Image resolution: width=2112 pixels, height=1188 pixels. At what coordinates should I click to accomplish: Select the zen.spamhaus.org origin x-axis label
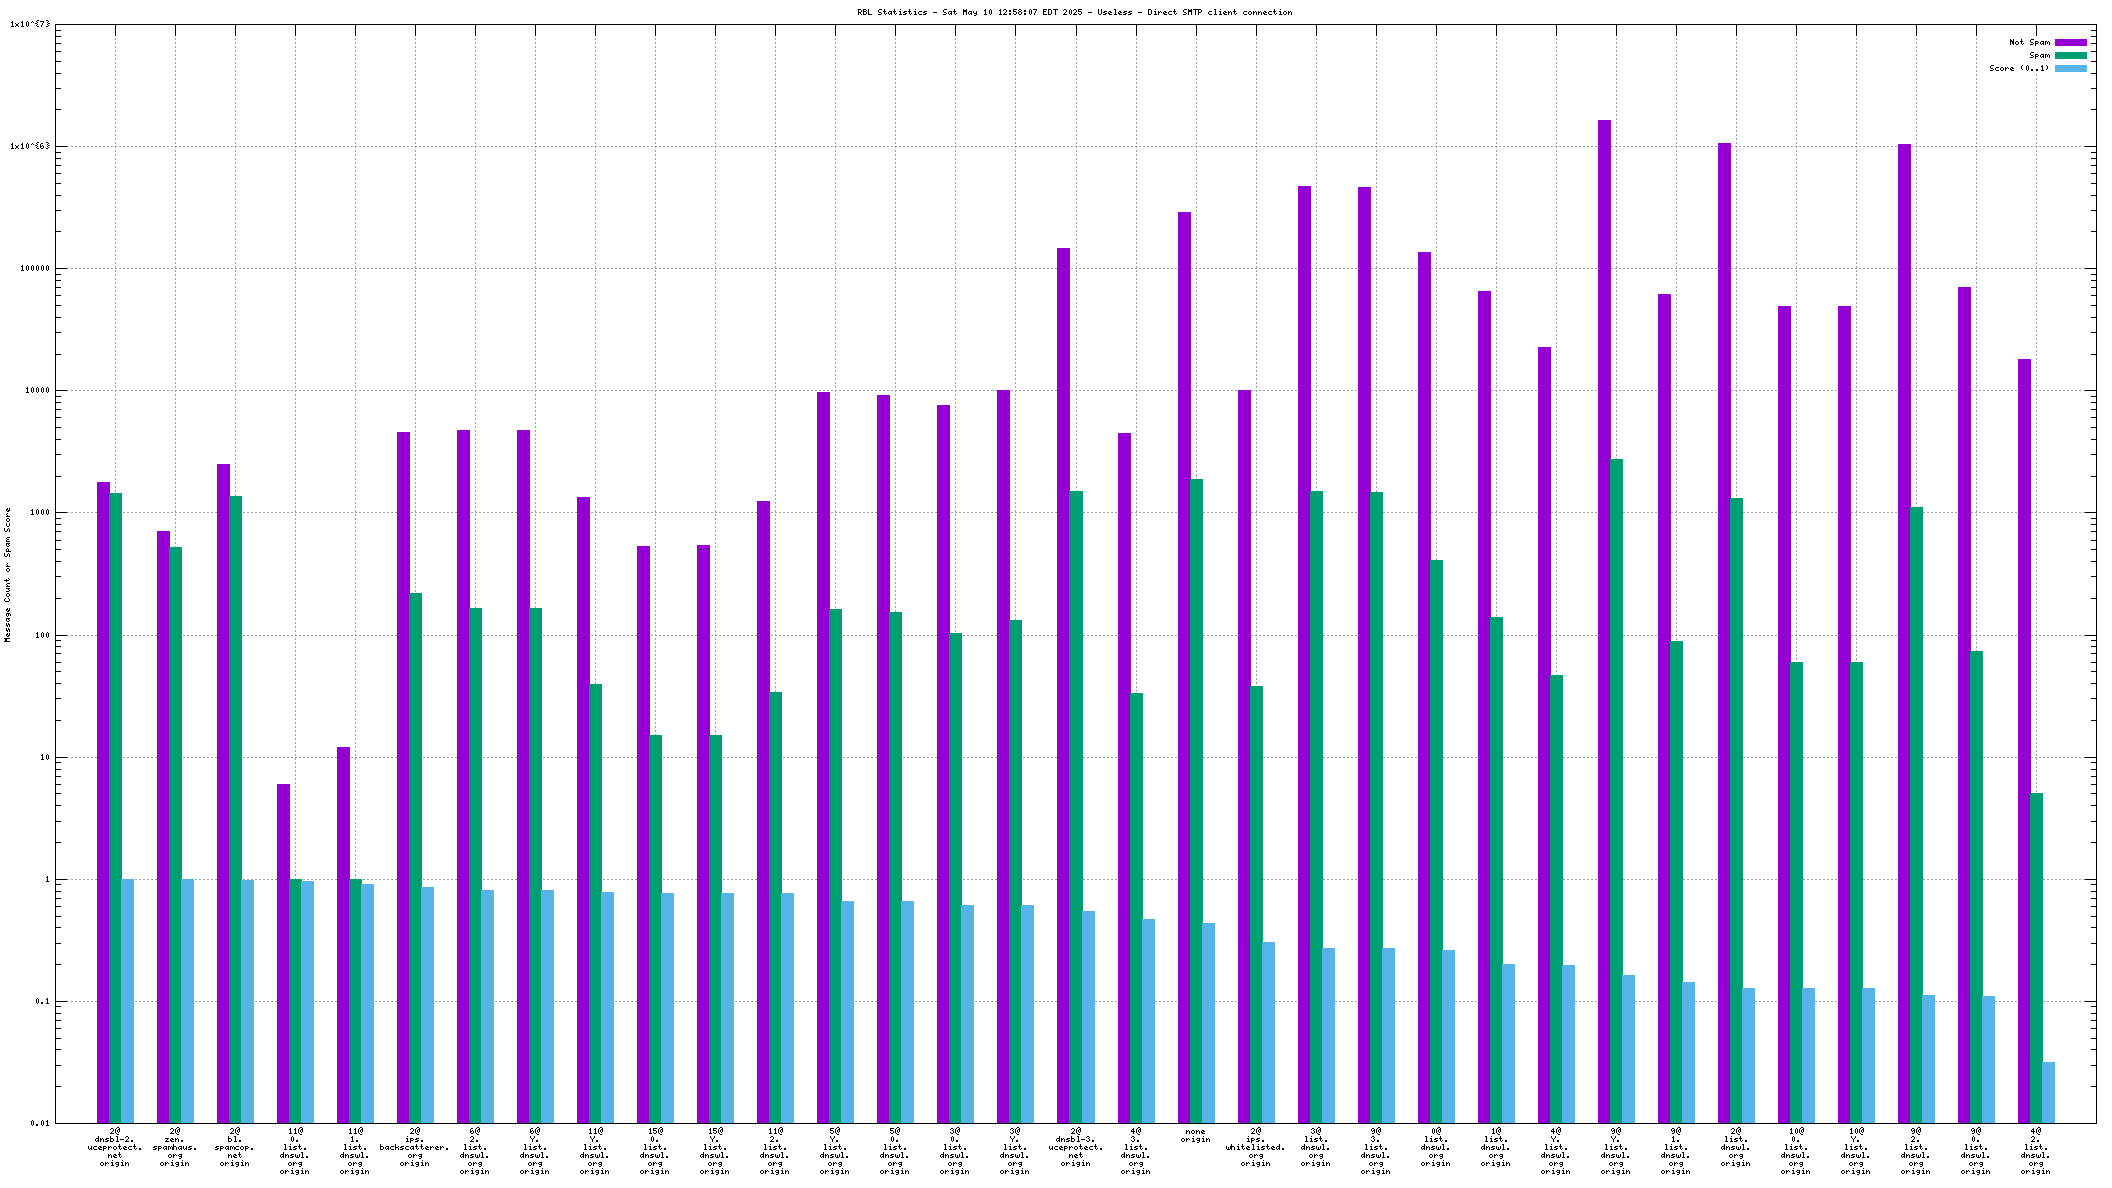point(175,1147)
